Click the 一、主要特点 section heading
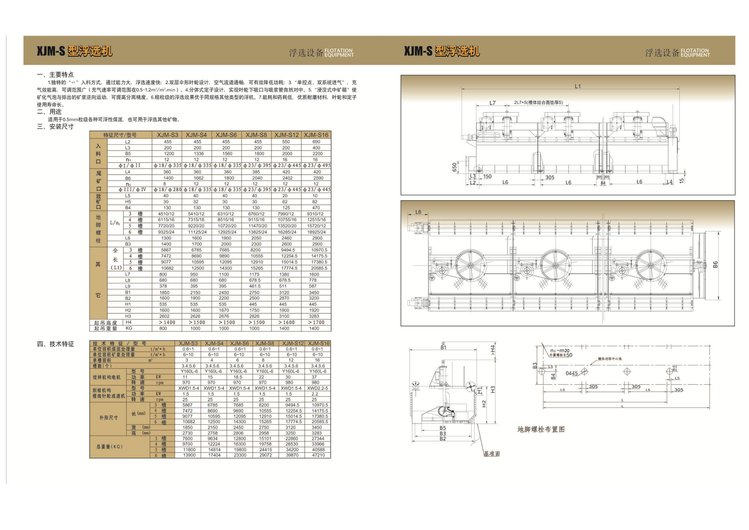Viewport: 749px width, 530px height. point(58,74)
